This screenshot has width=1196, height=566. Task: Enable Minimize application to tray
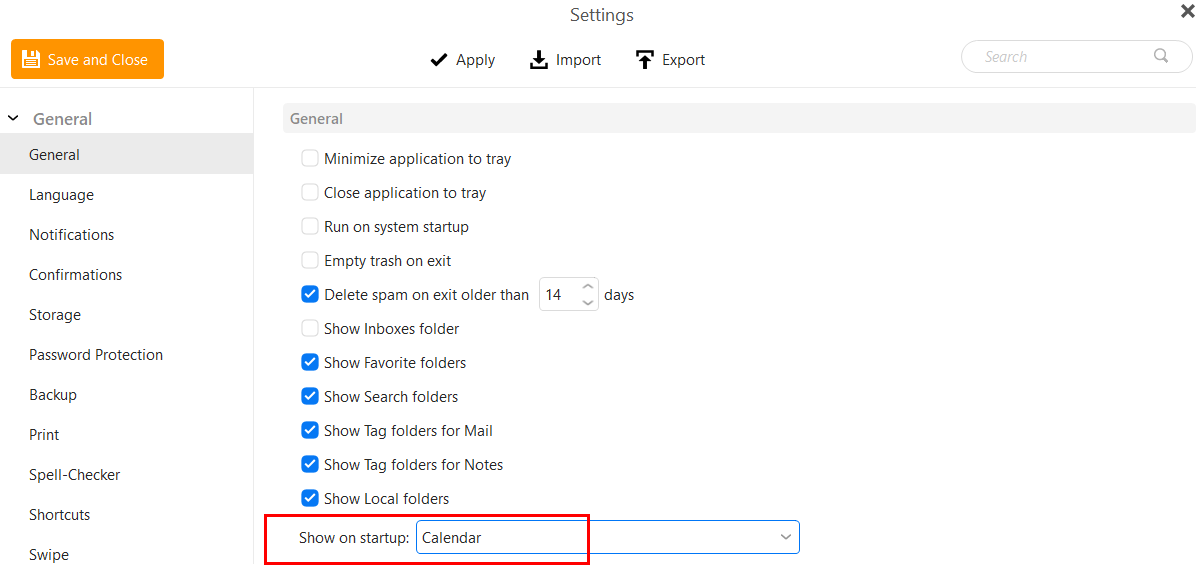tap(310, 159)
